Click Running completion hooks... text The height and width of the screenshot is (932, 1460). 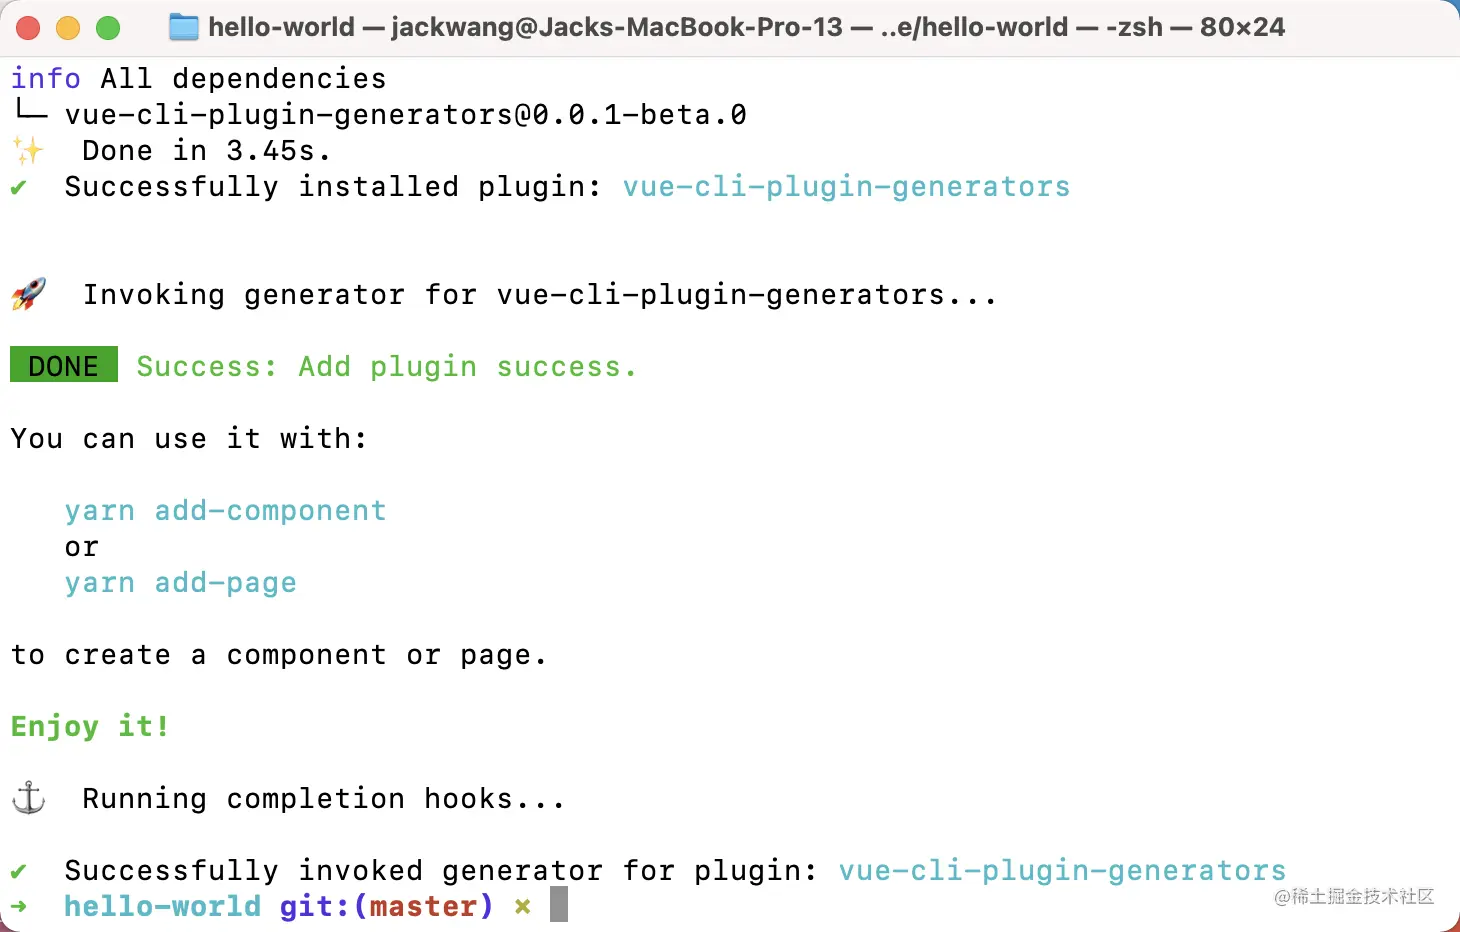(x=324, y=799)
